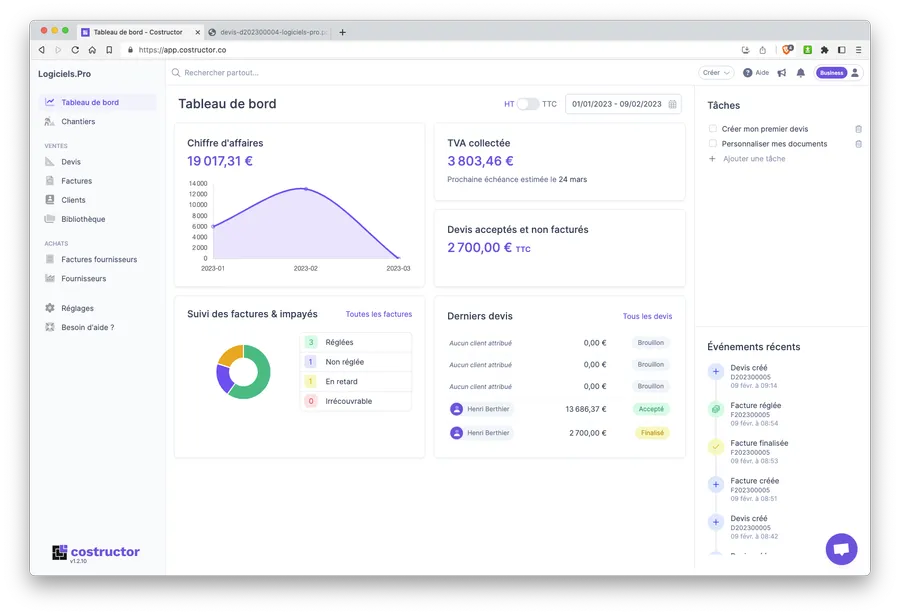Screen dimensions: 900x615
Task: Click the green segment of donut chart
Action: pos(257,384)
